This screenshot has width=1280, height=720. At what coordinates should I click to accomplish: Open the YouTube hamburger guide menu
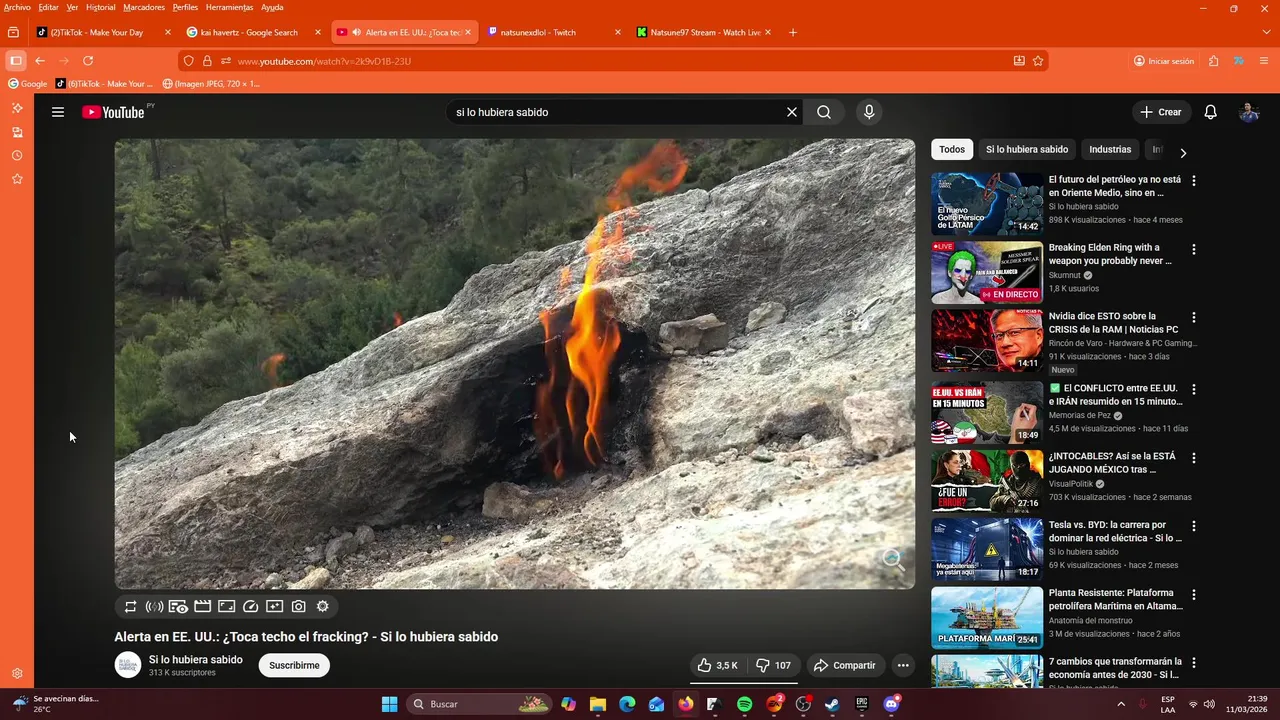coord(58,112)
